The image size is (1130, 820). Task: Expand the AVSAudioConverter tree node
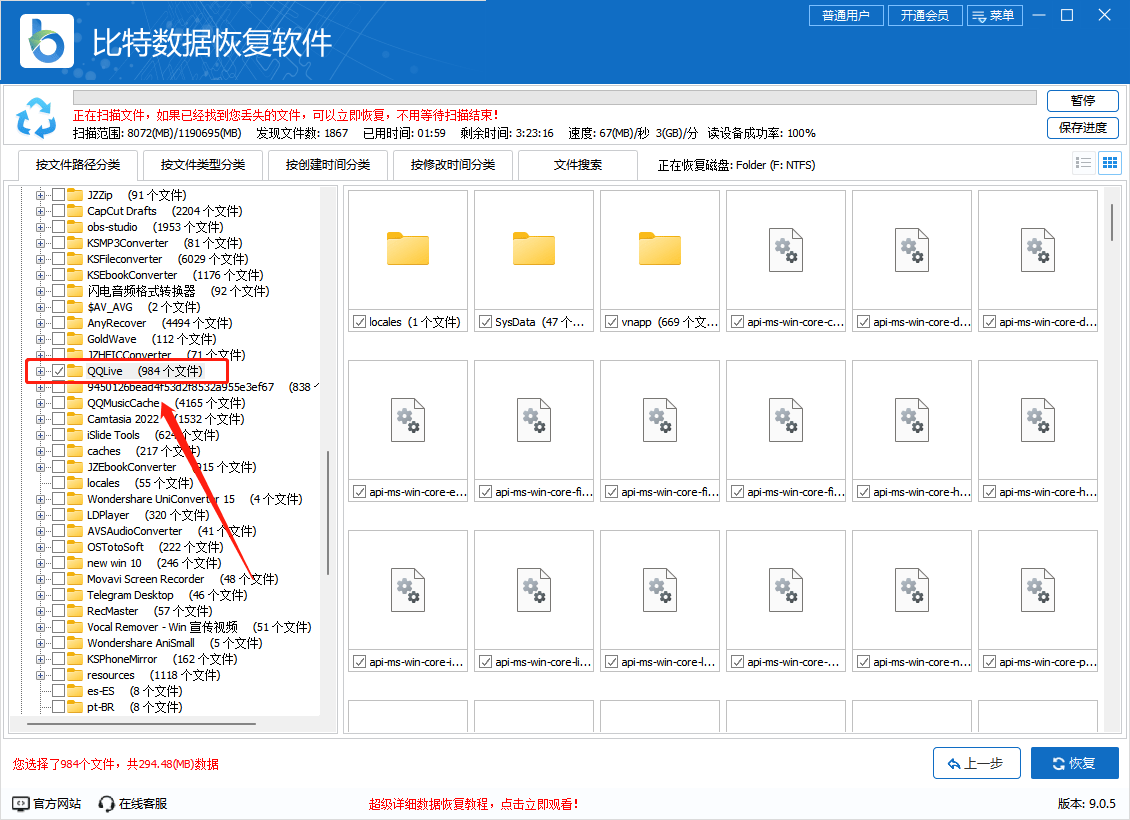(40, 531)
